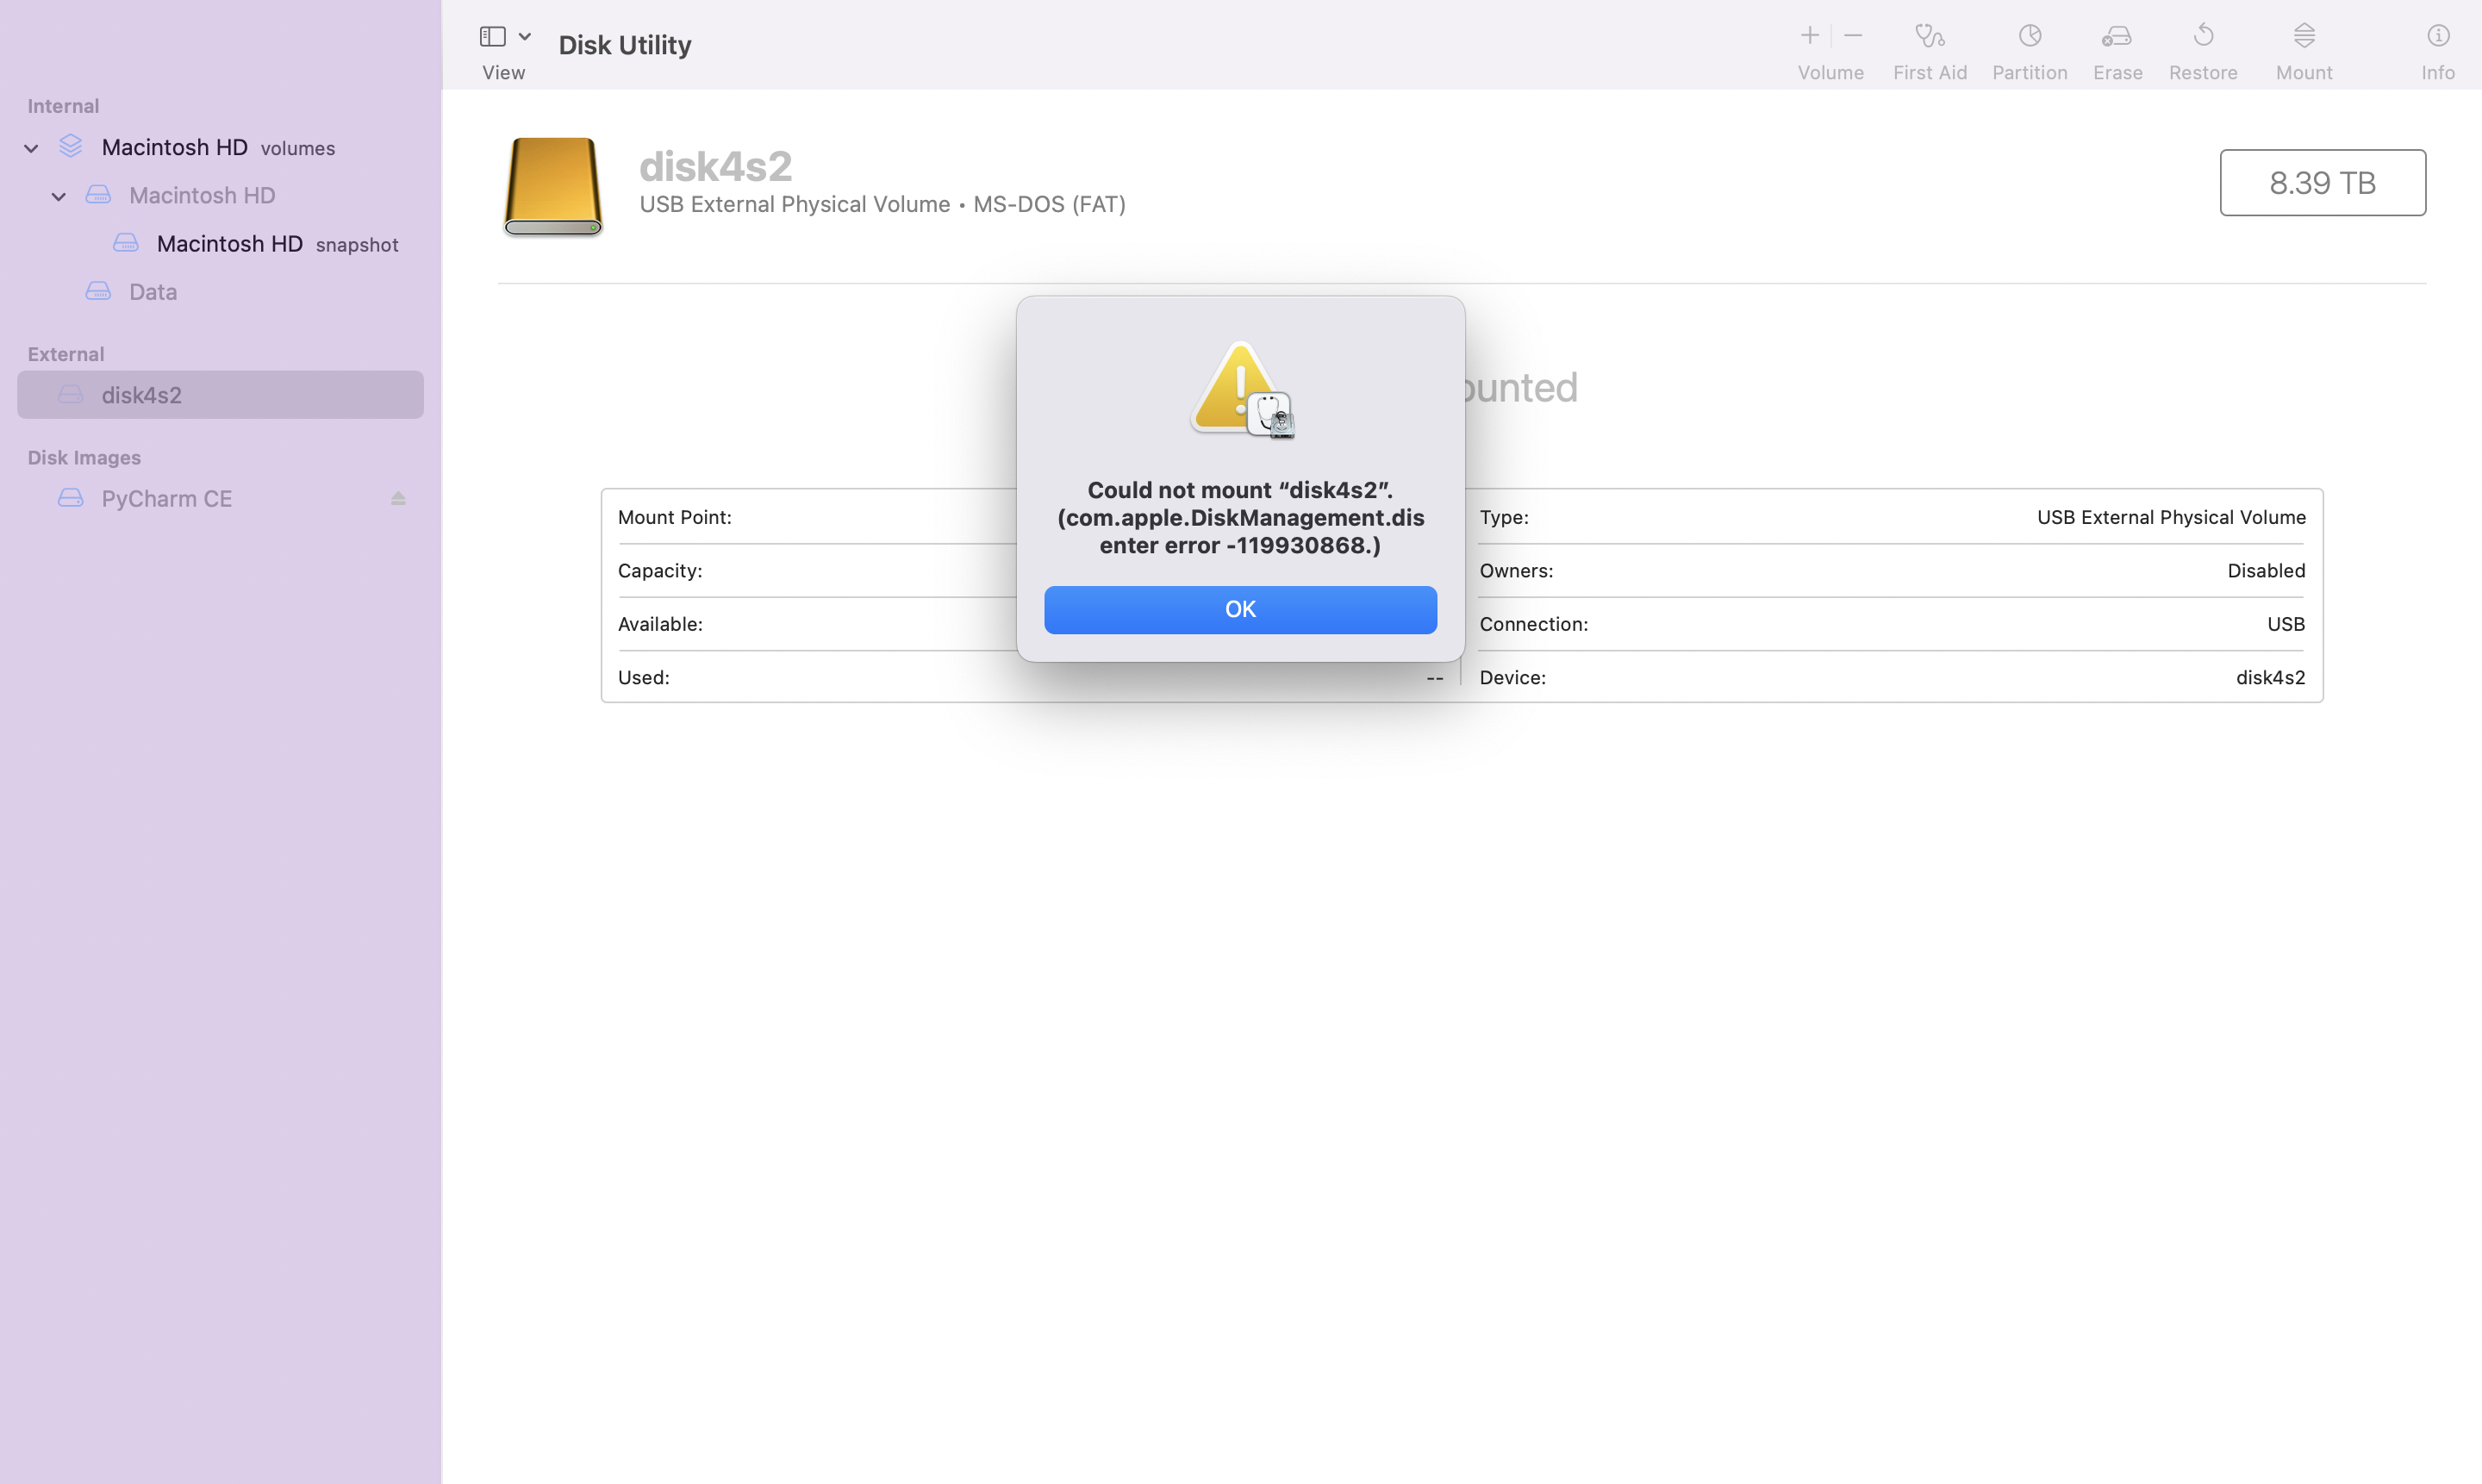Viewport: 2482px width, 1484px height.
Task: Click the 8.39 TB capacity box
Action: pyautogui.click(x=2322, y=183)
